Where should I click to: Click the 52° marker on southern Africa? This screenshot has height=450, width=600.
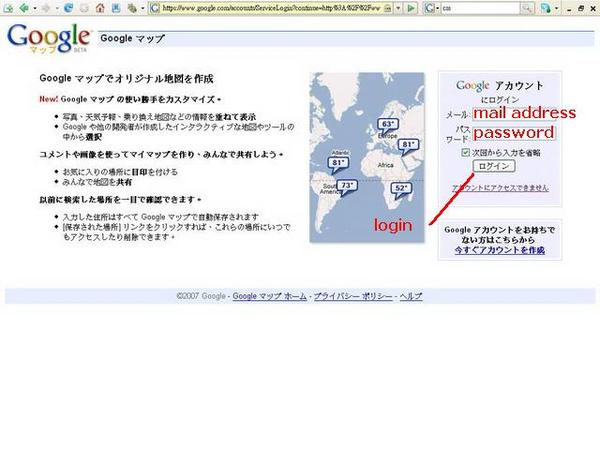(x=401, y=189)
